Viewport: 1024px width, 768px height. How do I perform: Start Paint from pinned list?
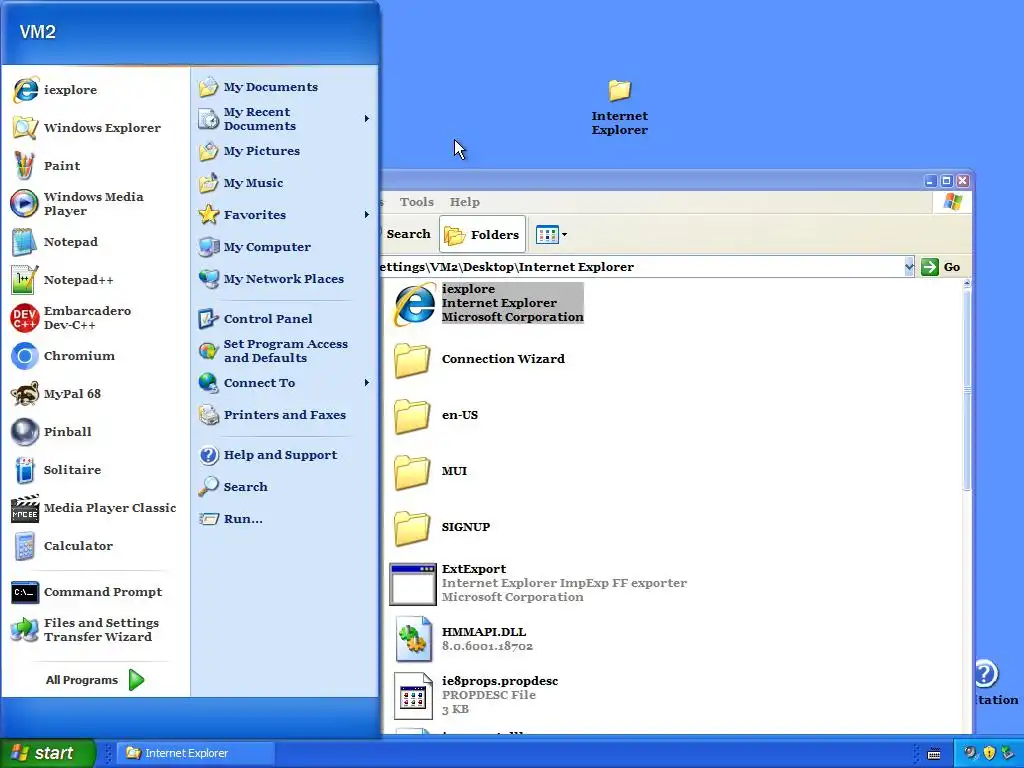[95, 165]
